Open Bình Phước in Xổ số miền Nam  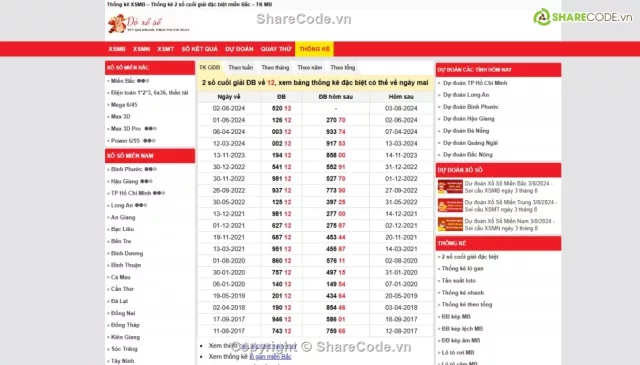pos(127,169)
